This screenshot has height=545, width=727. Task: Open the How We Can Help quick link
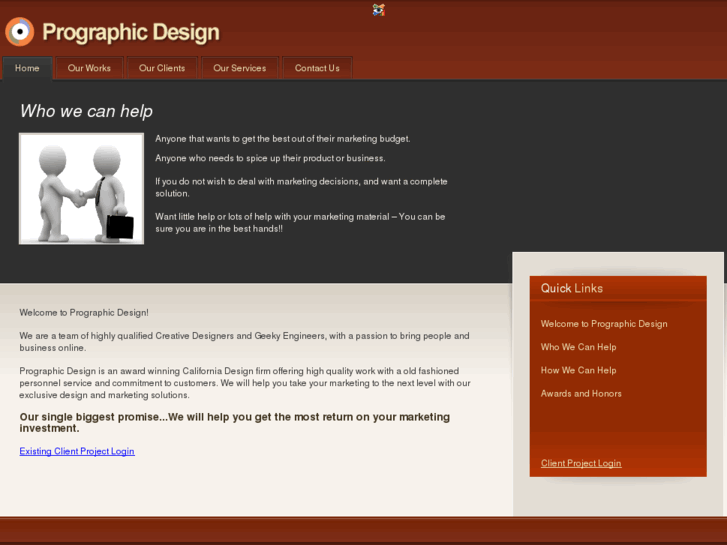point(578,370)
